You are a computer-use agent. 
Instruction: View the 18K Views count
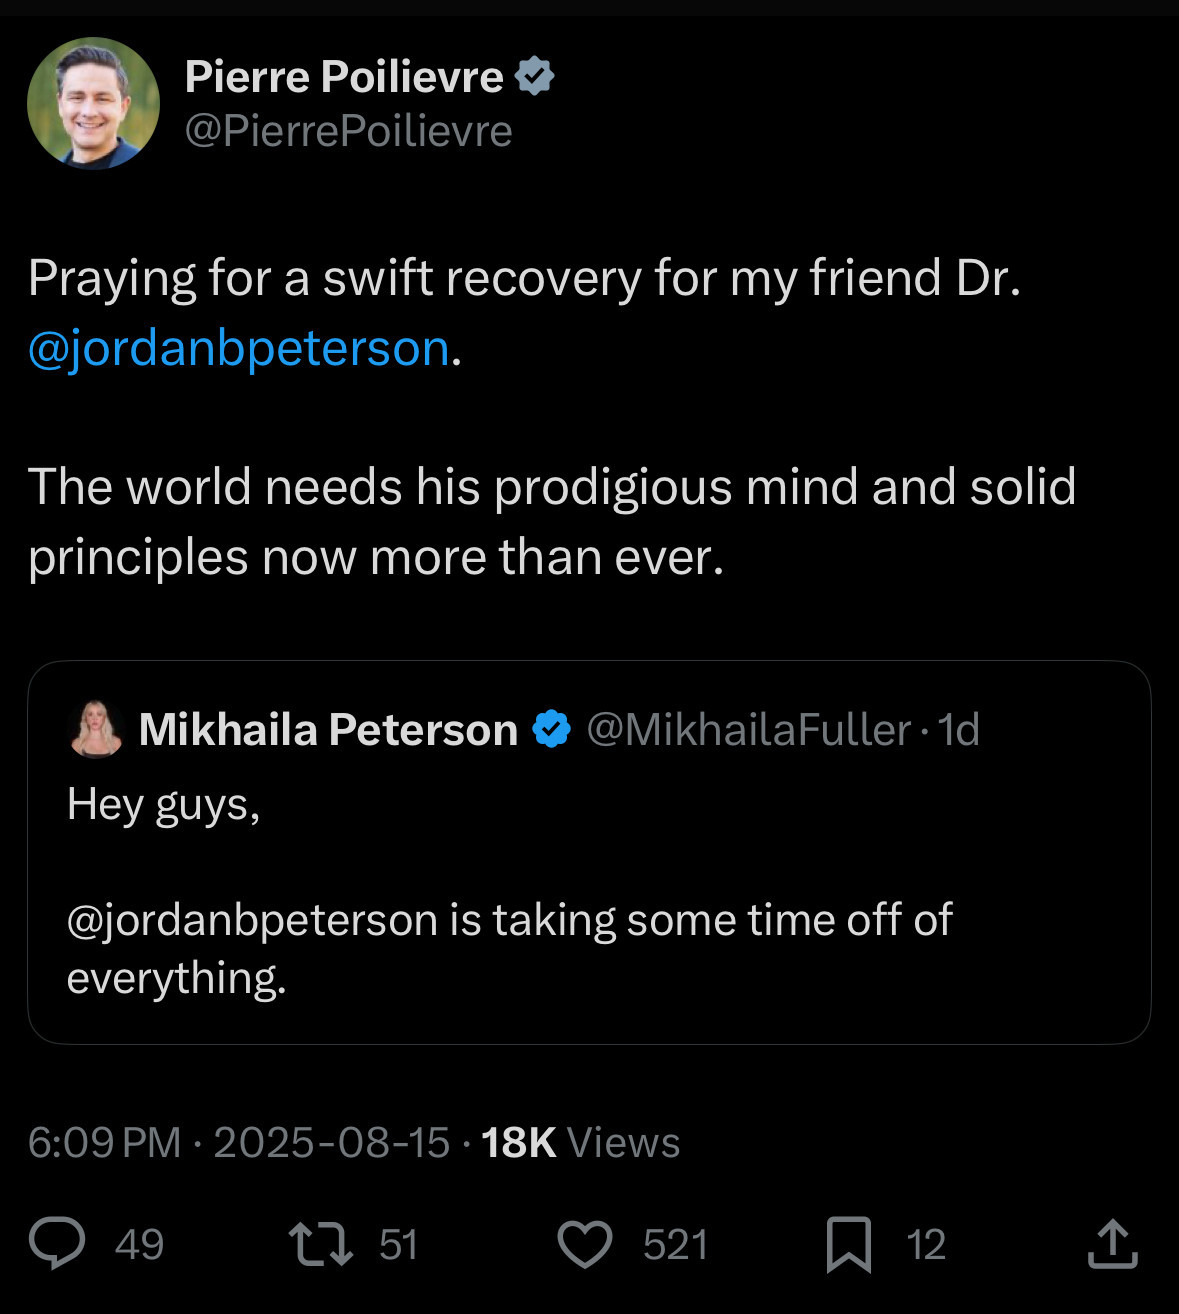(x=580, y=1142)
